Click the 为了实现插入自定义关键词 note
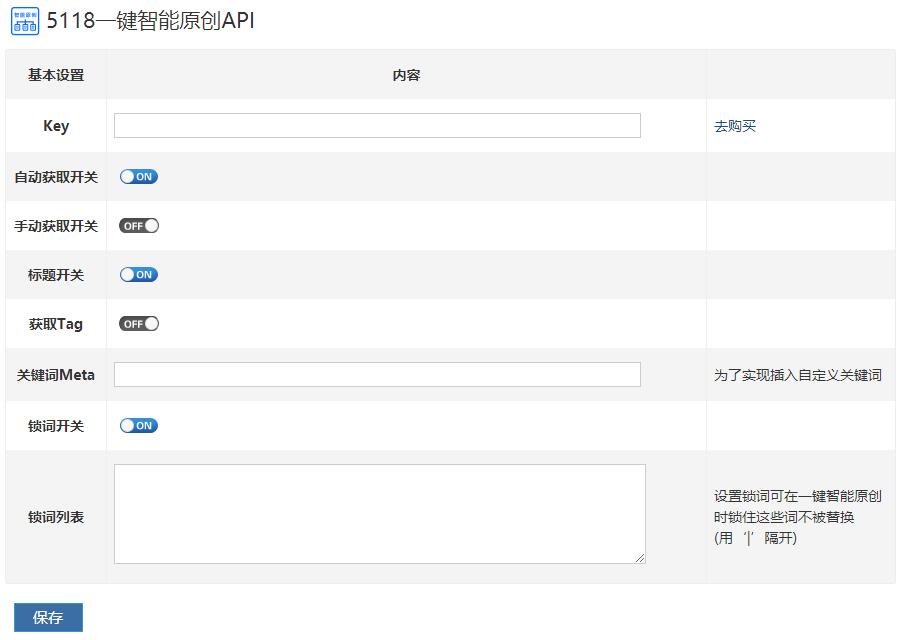The width and height of the screenshot is (901, 640). 798,375
